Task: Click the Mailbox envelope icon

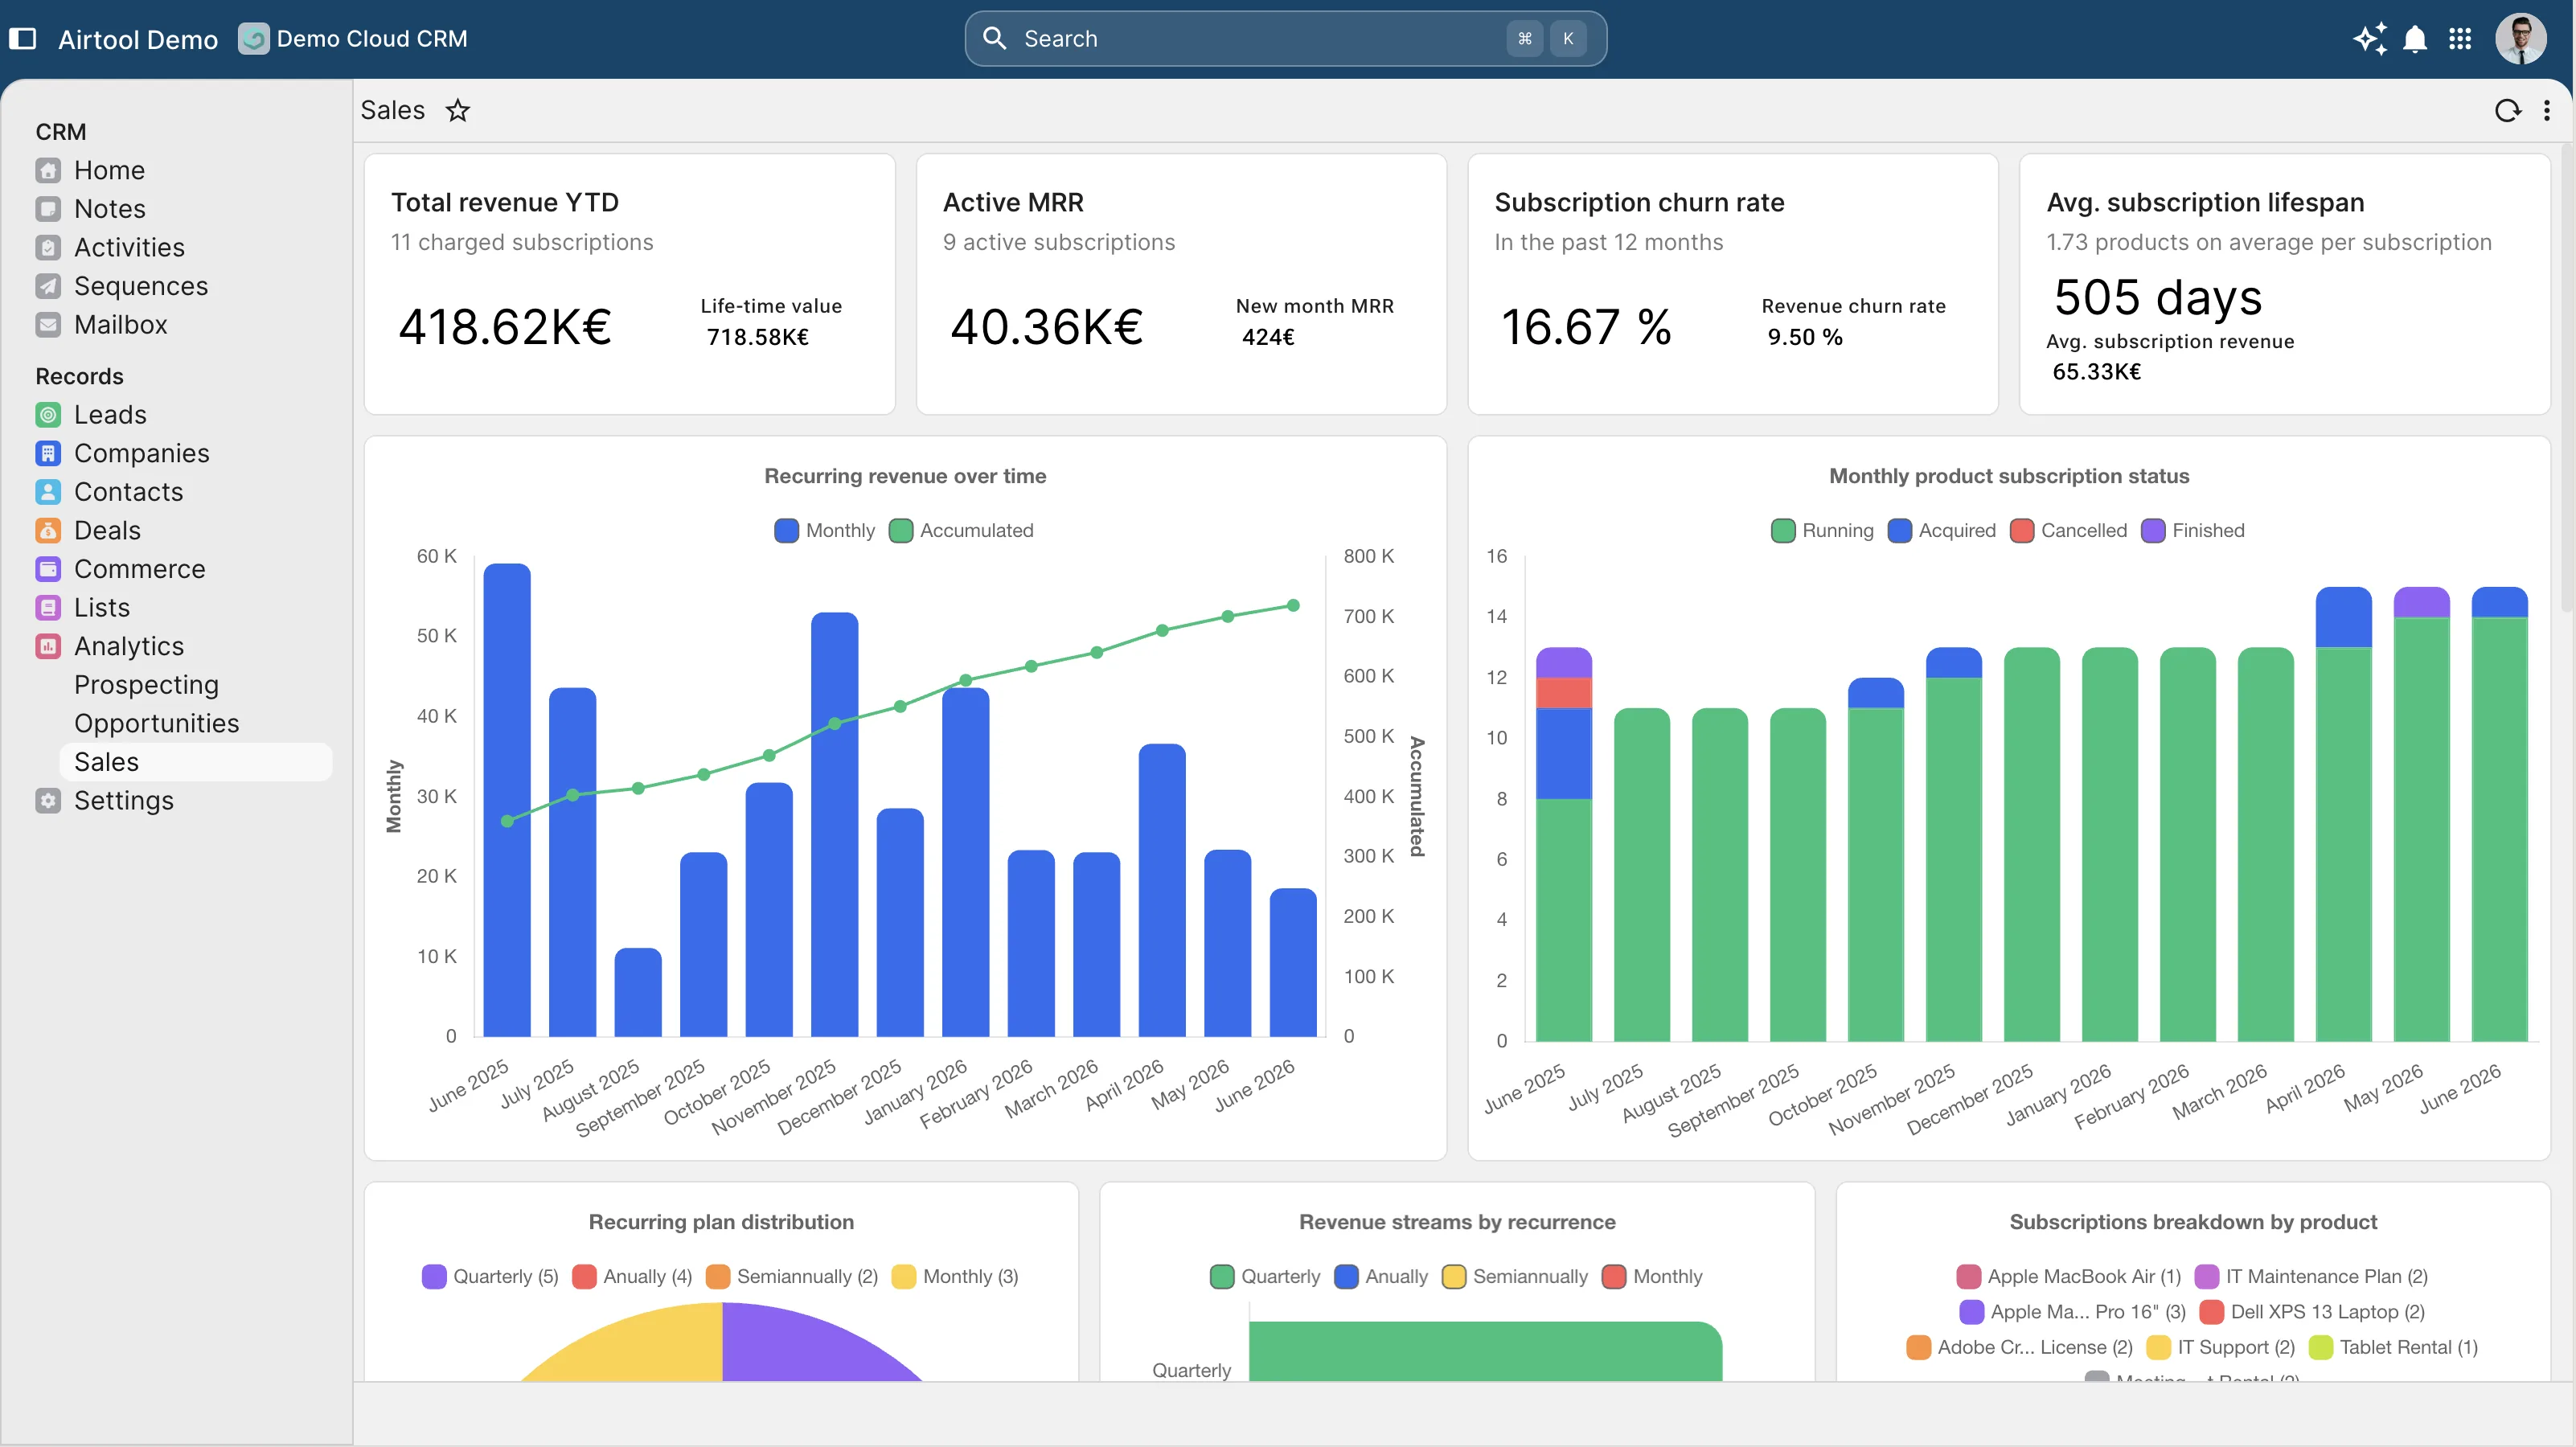Action: click(48, 325)
